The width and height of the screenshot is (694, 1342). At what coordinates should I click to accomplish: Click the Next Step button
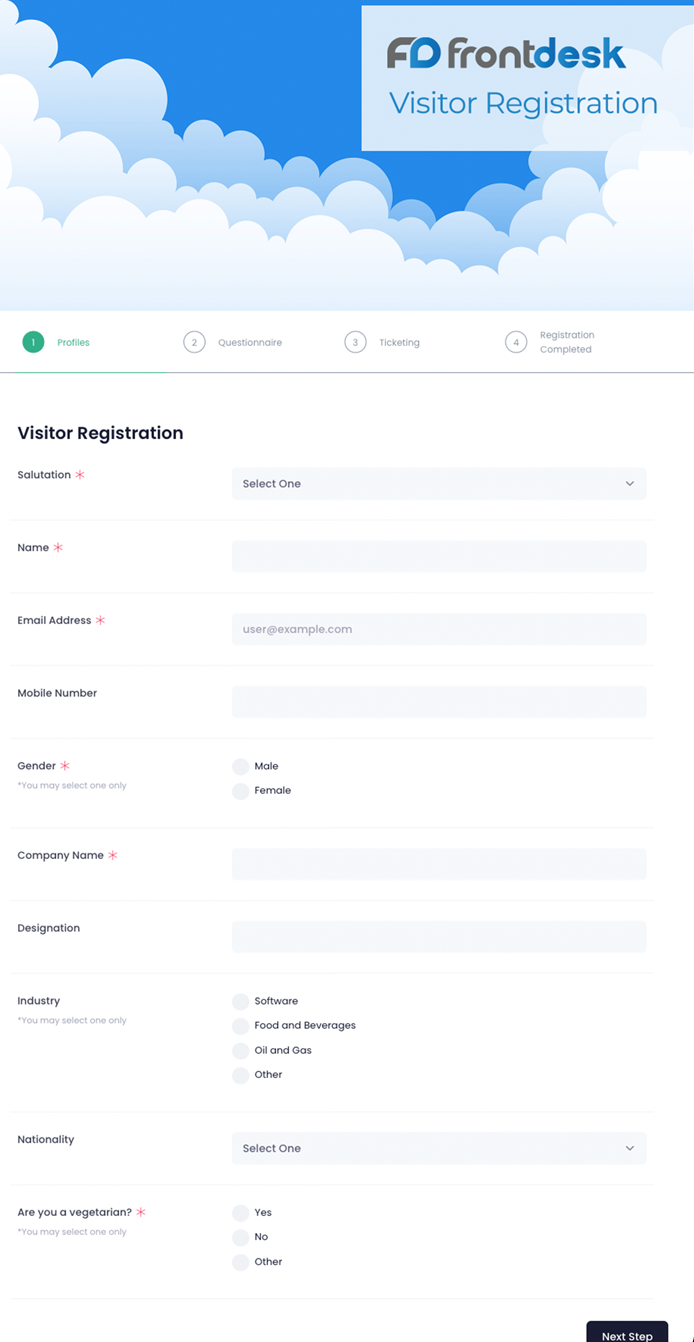click(627, 1333)
